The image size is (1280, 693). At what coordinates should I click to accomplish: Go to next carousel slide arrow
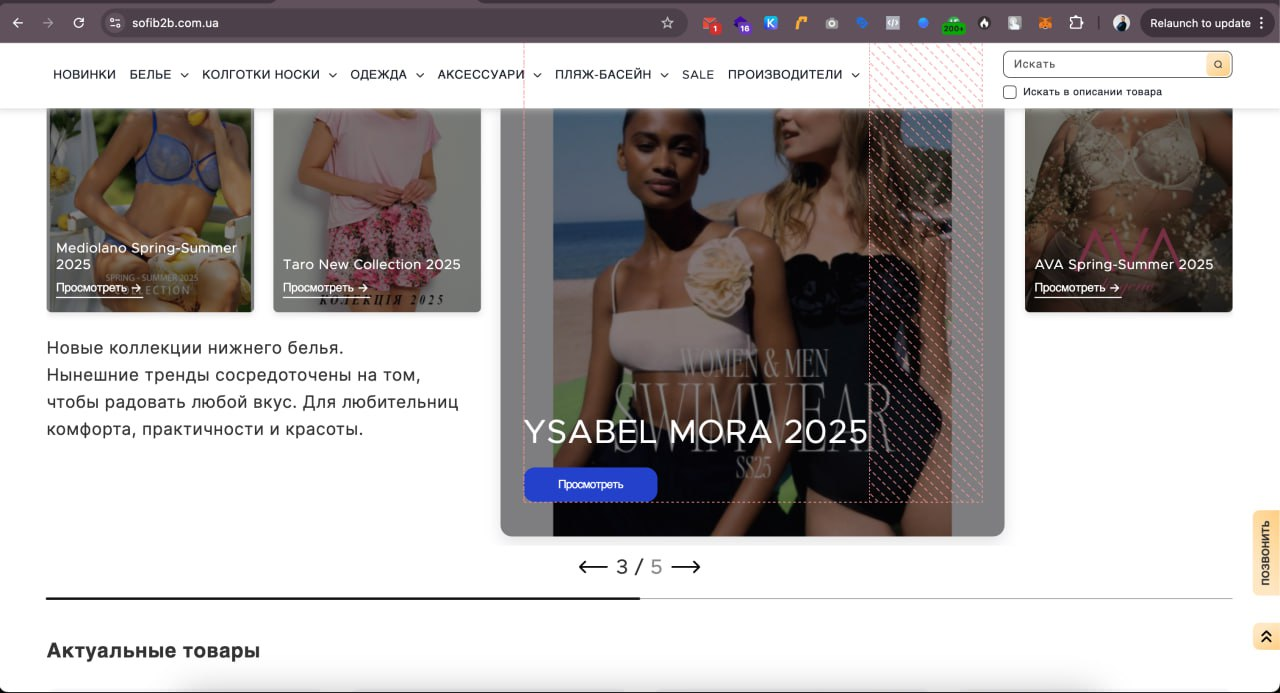(686, 567)
